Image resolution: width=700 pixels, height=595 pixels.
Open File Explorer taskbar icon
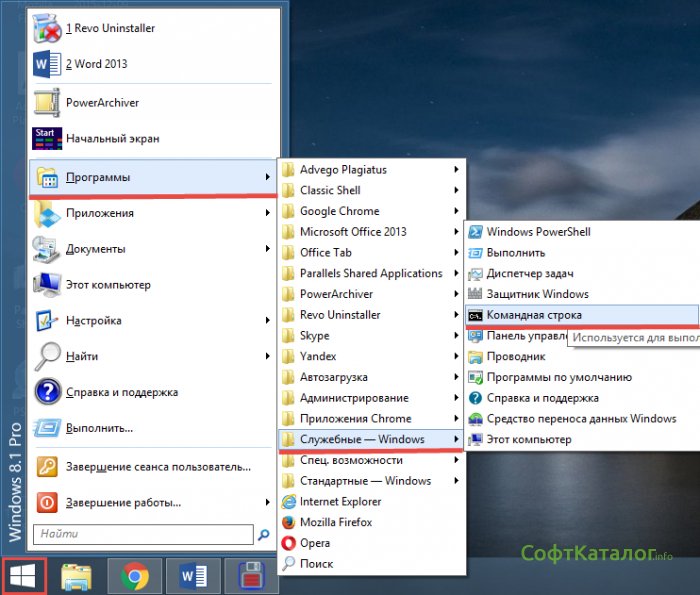(78, 577)
